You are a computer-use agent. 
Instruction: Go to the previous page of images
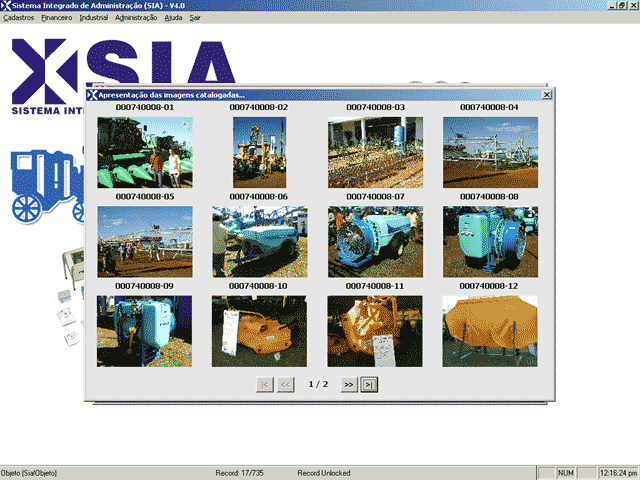tap(285, 384)
